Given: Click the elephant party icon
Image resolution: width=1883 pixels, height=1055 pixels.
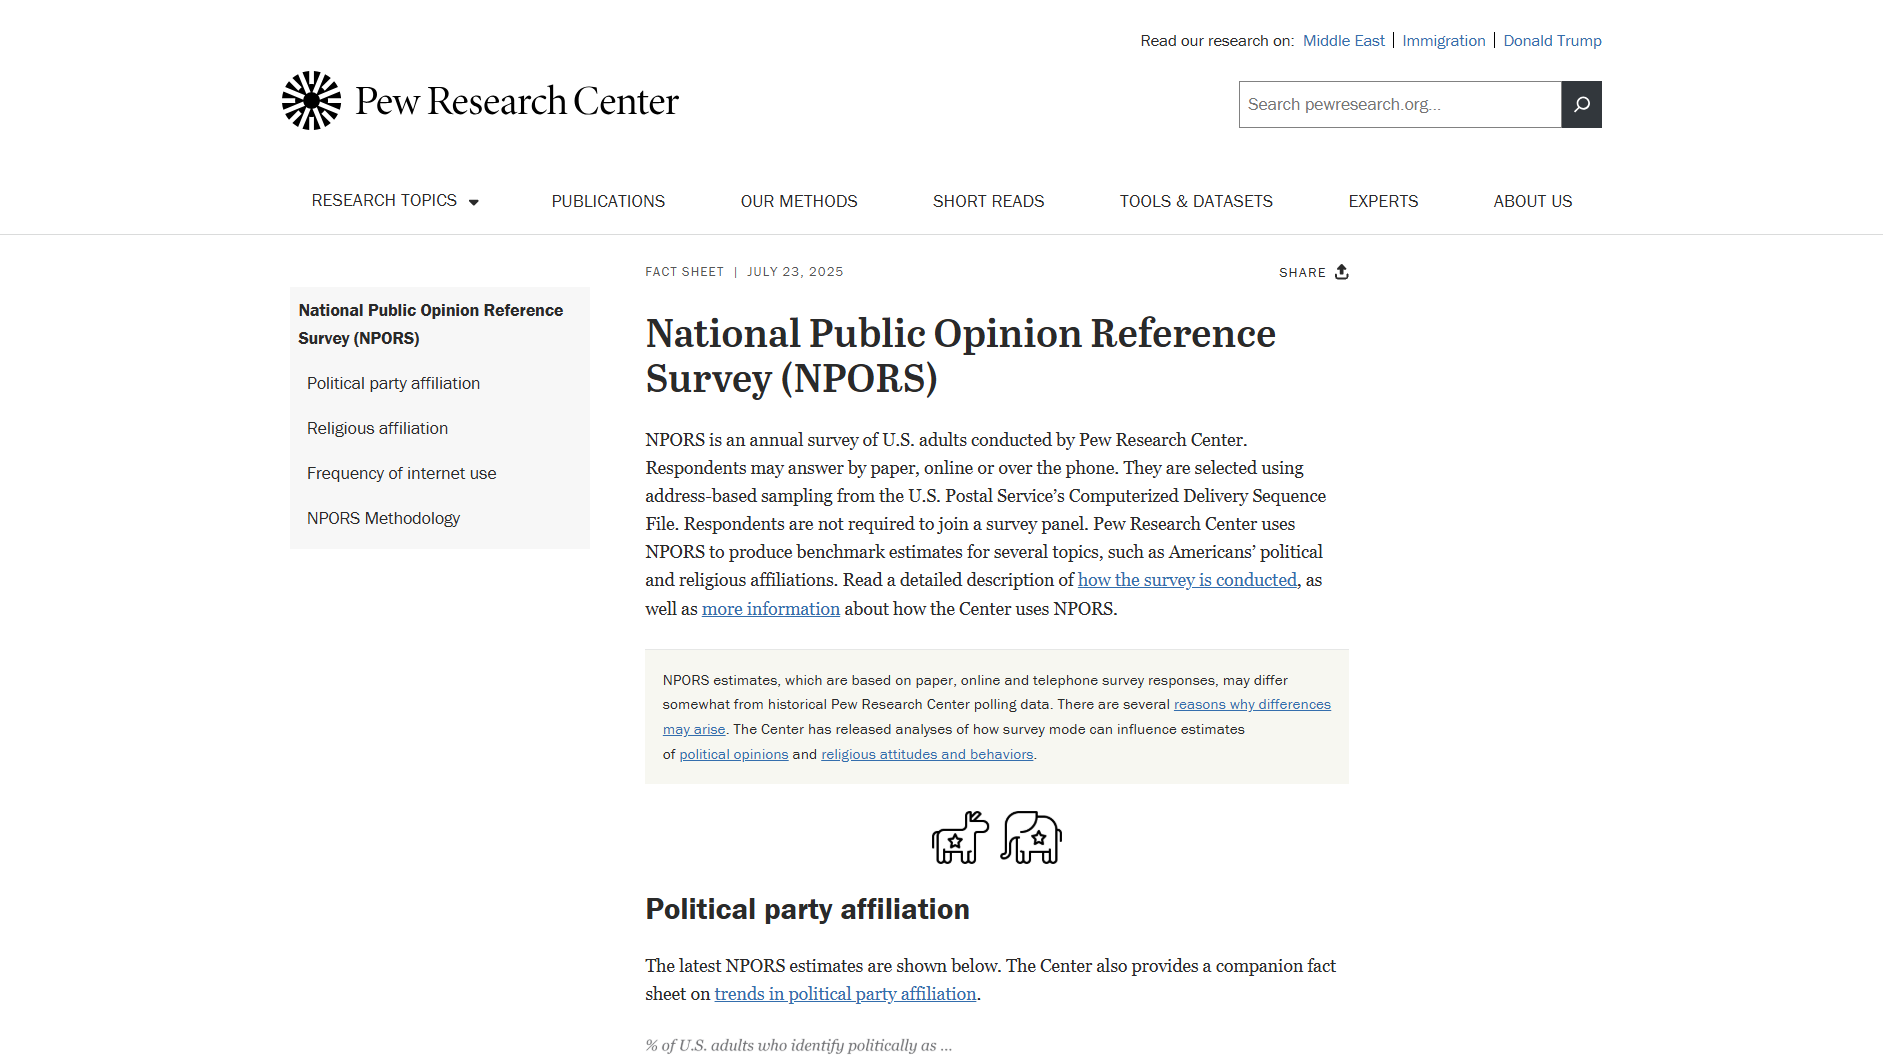Looking at the screenshot, I should click(1032, 838).
